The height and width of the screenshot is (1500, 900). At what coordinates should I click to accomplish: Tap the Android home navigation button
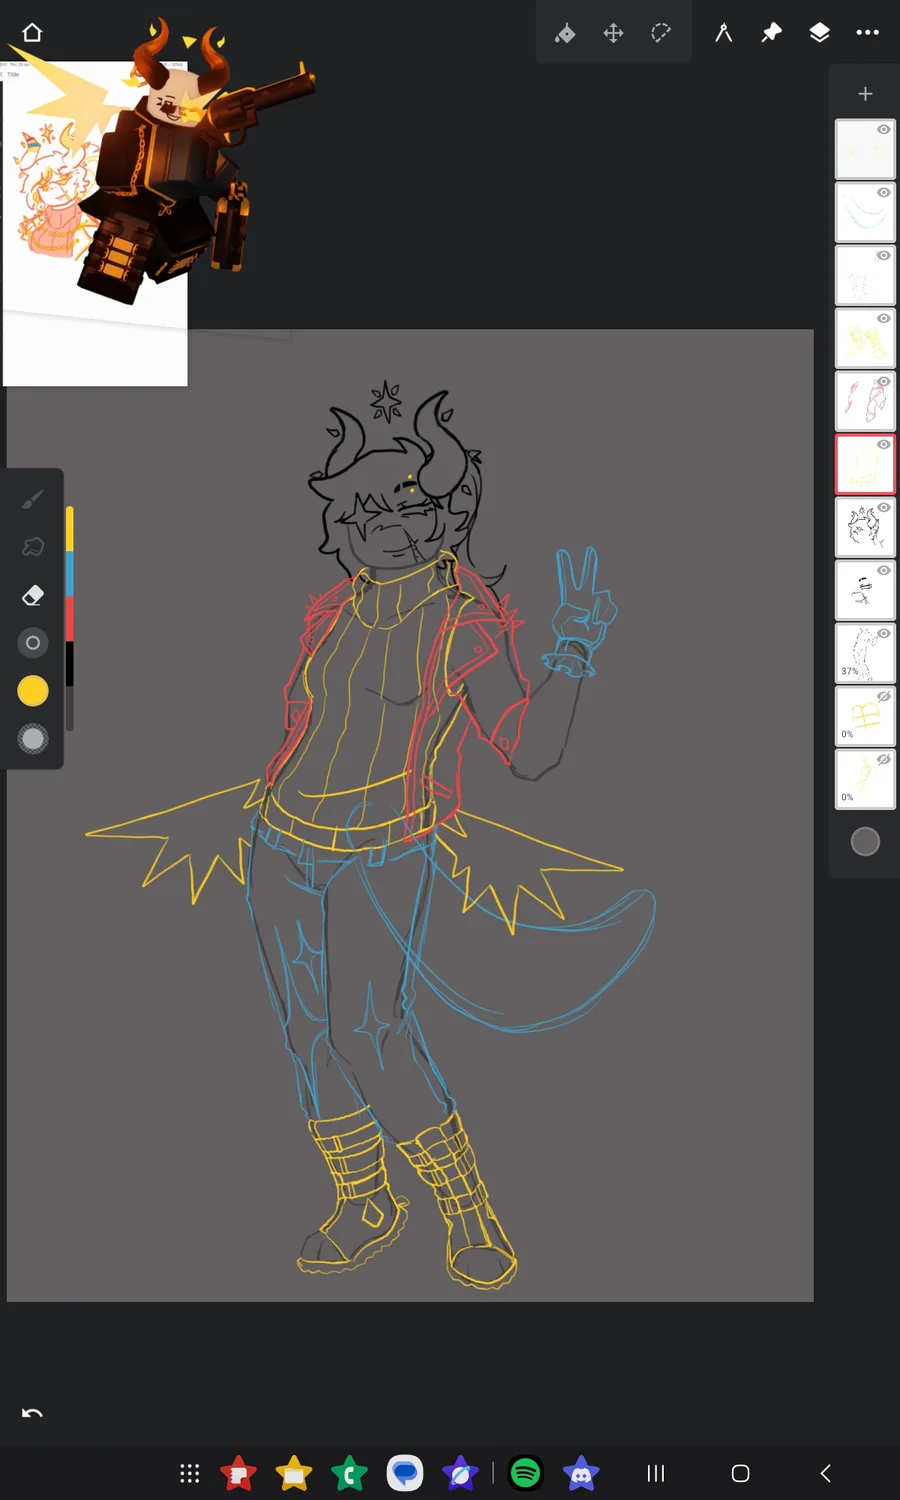pos(740,1473)
